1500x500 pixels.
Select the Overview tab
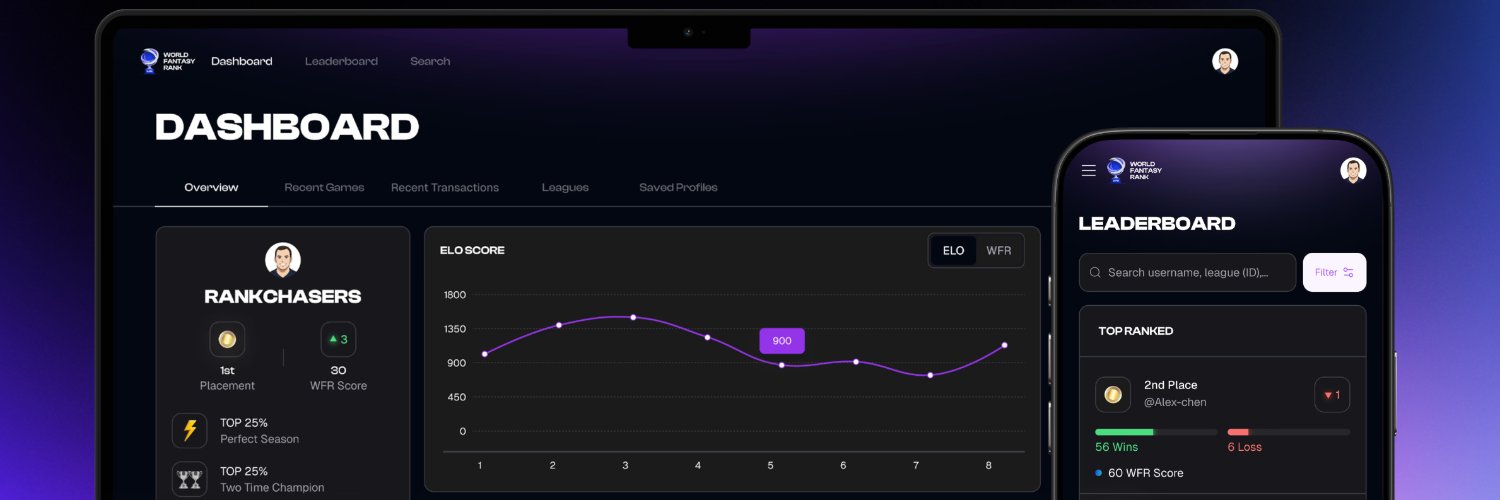pyautogui.click(x=211, y=187)
